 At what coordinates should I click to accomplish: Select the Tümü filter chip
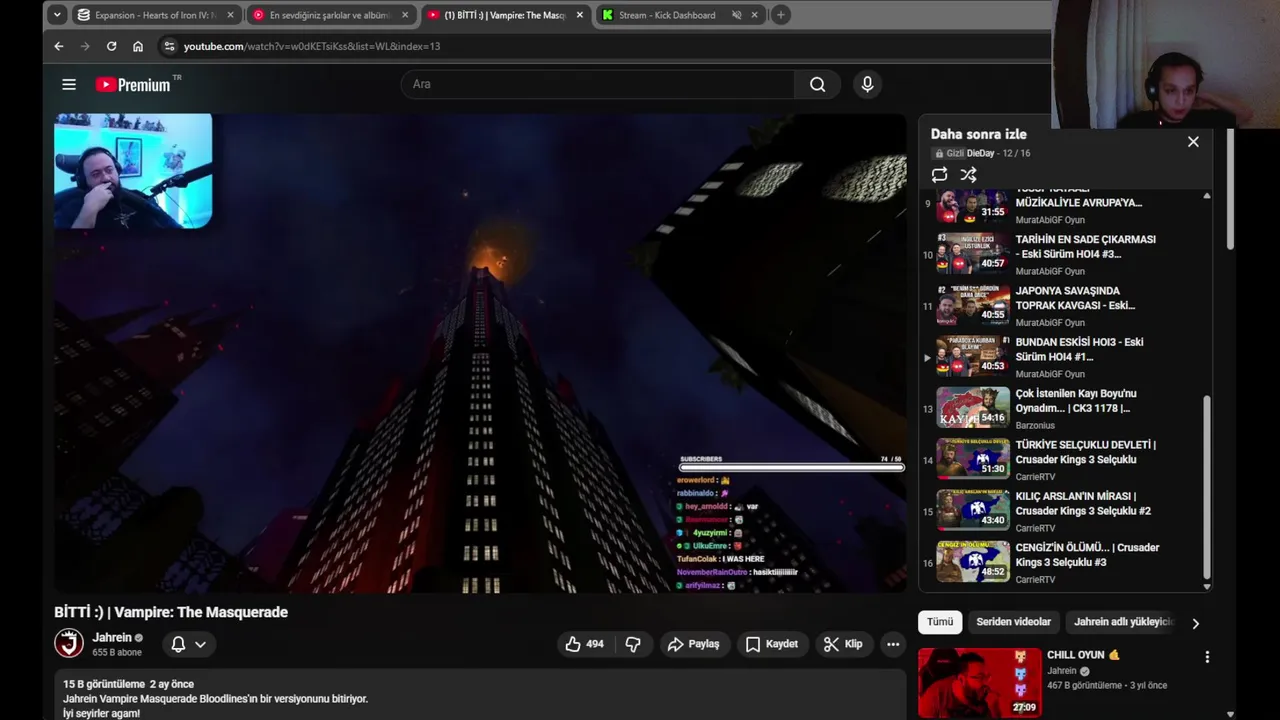[940, 622]
